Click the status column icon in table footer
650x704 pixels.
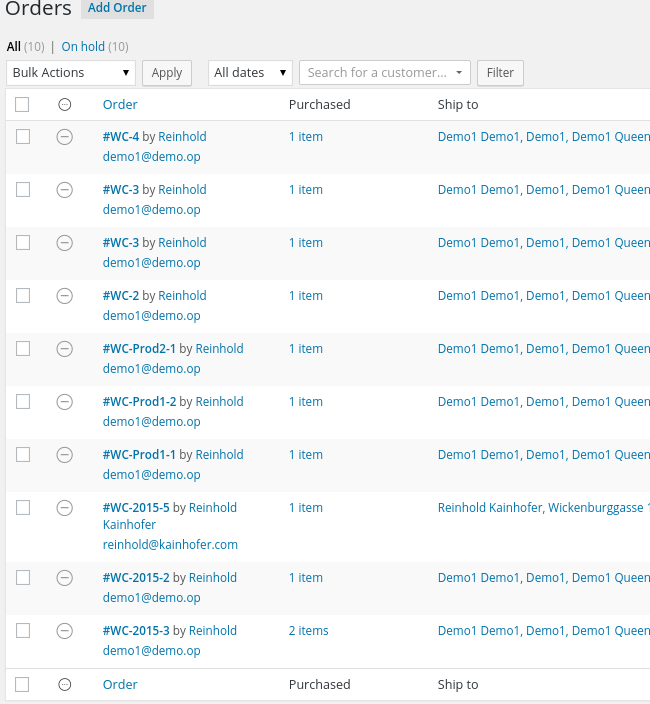coord(65,685)
